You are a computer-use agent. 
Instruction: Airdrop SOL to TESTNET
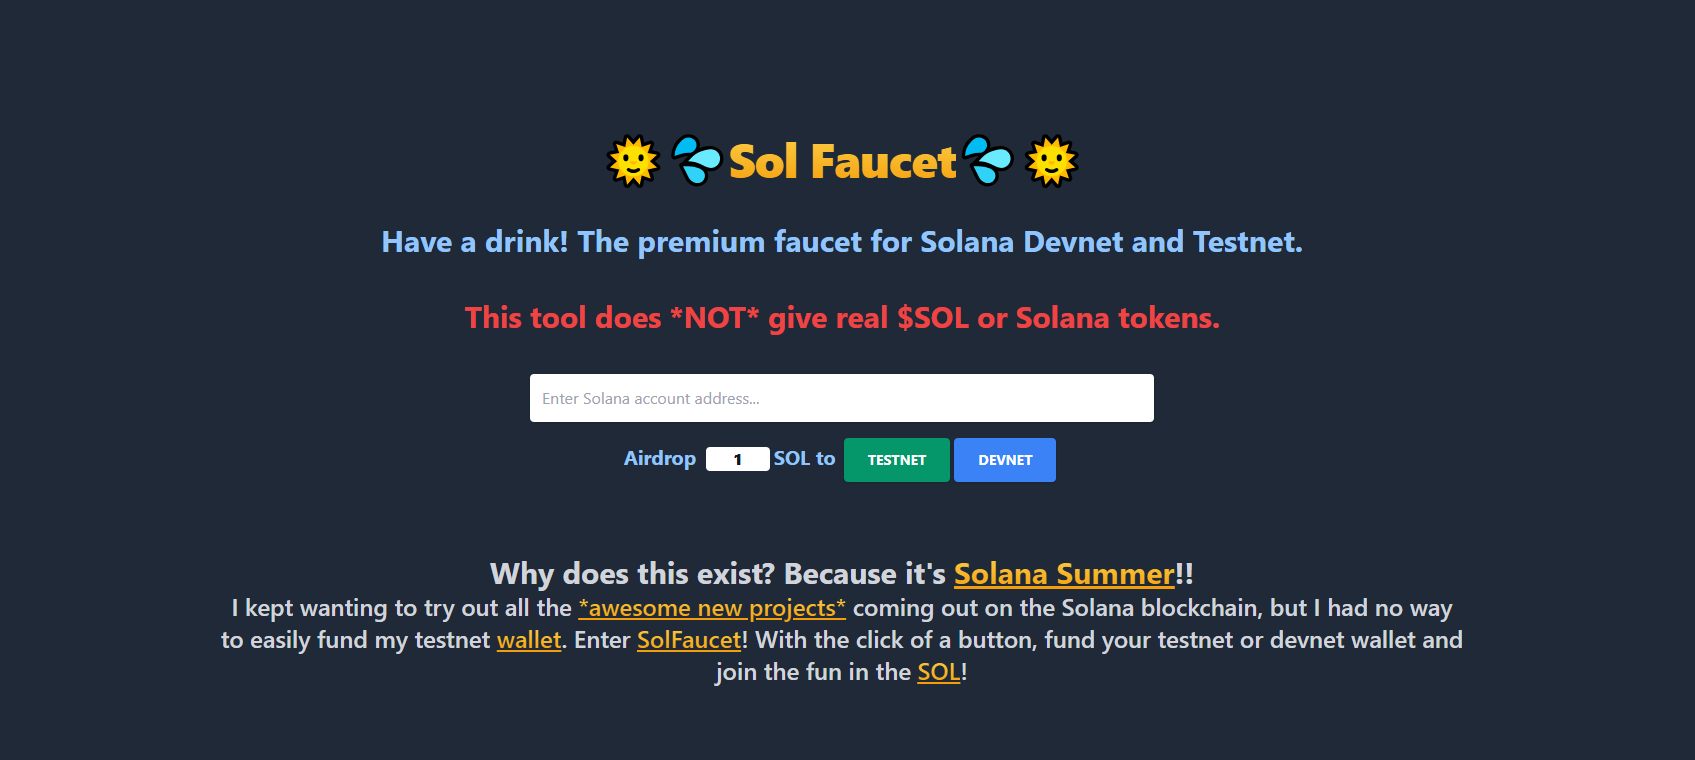tap(896, 460)
